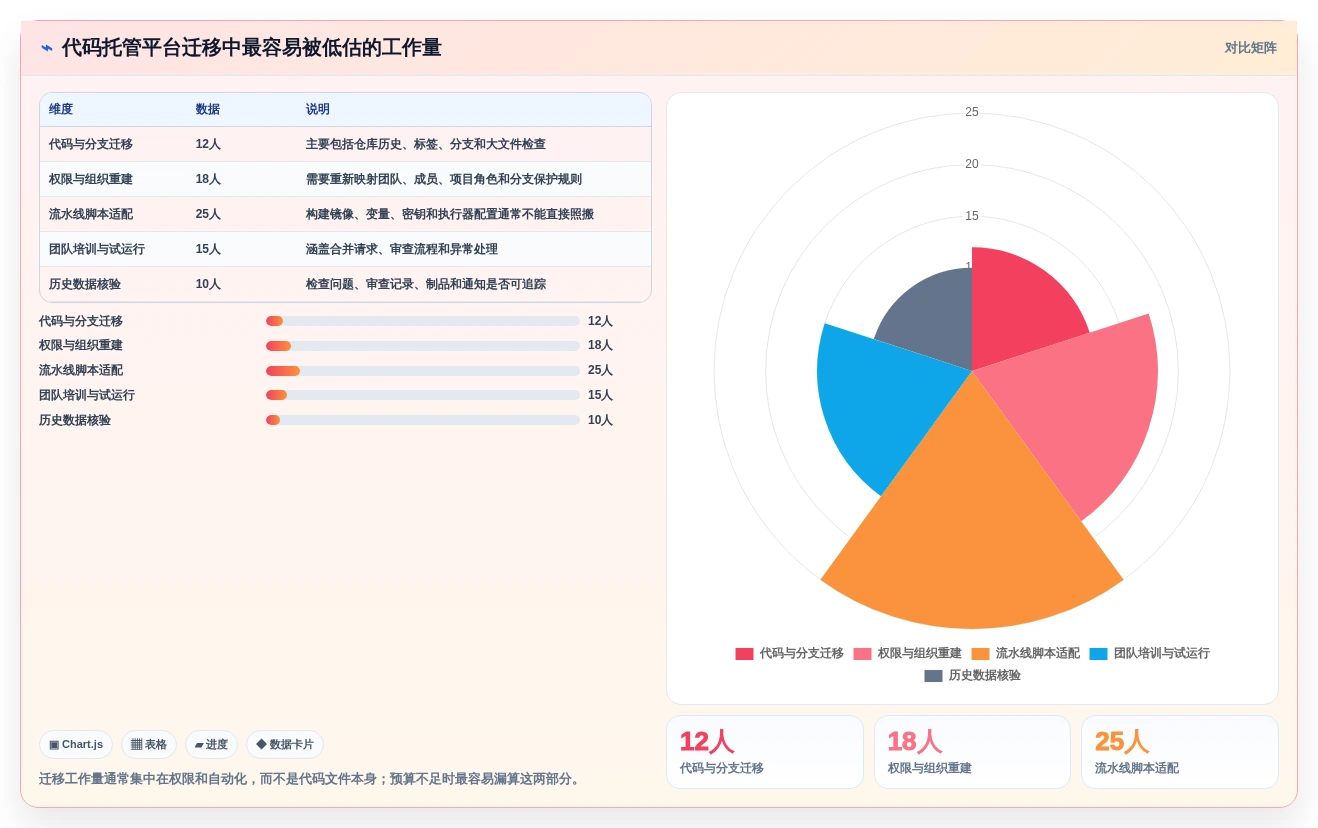Click the page title 代码托管平台迁移中最容易被低估的工作量

252,48
